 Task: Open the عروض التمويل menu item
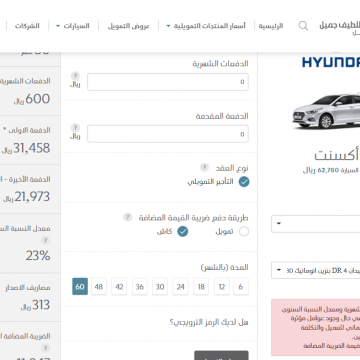pyautogui.click(x=129, y=26)
